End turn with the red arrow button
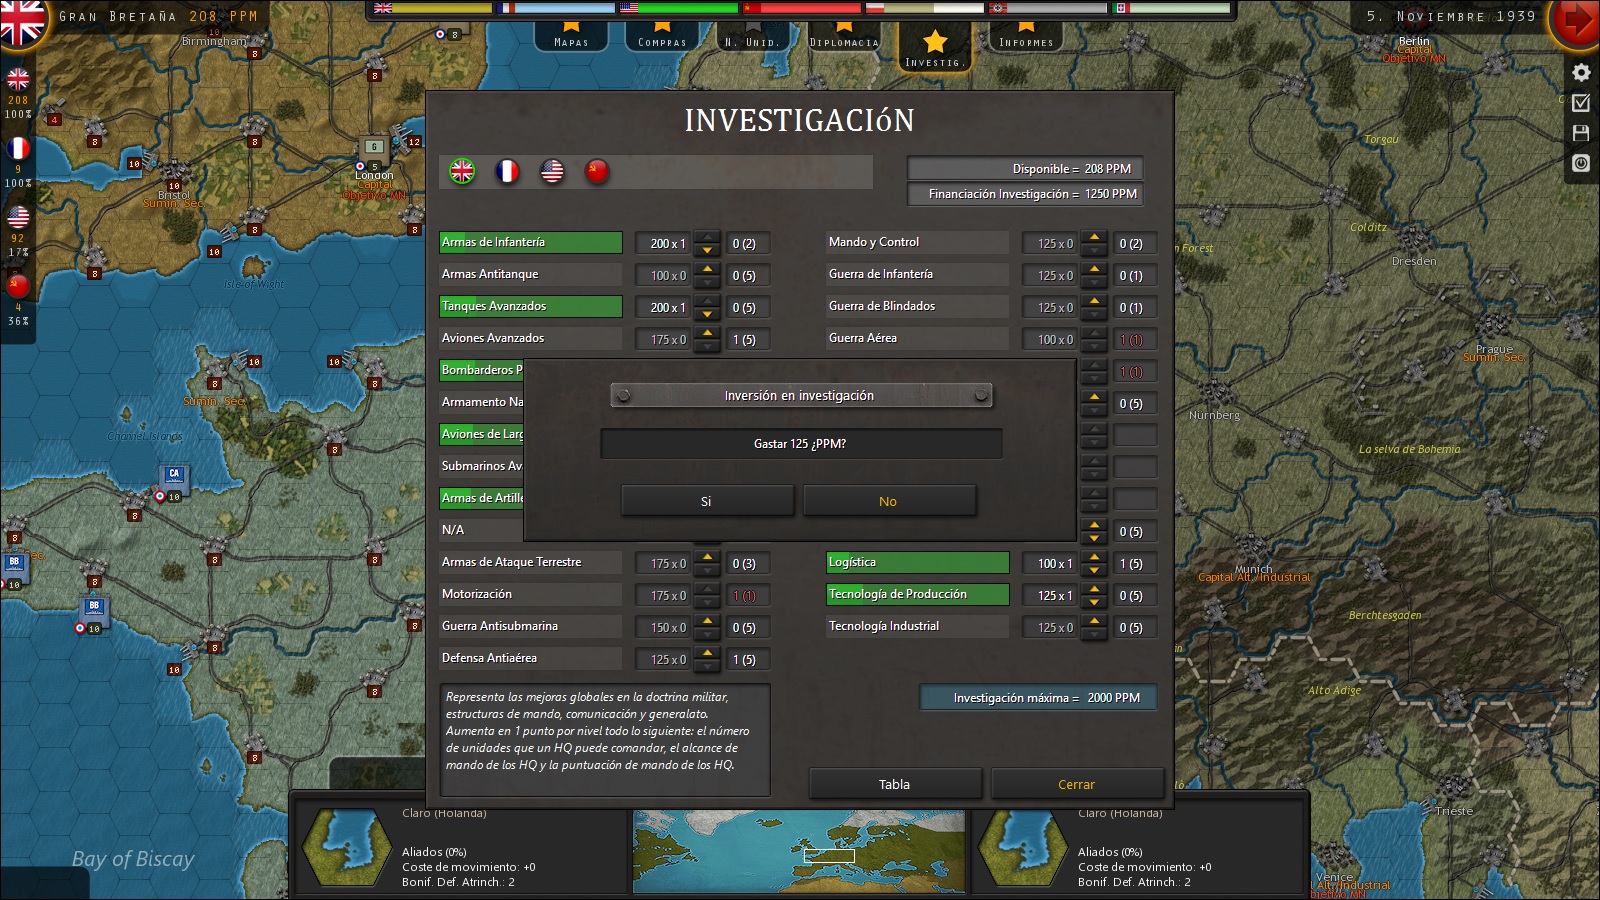Image resolution: width=1600 pixels, height=900 pixels. (1576, 21)
